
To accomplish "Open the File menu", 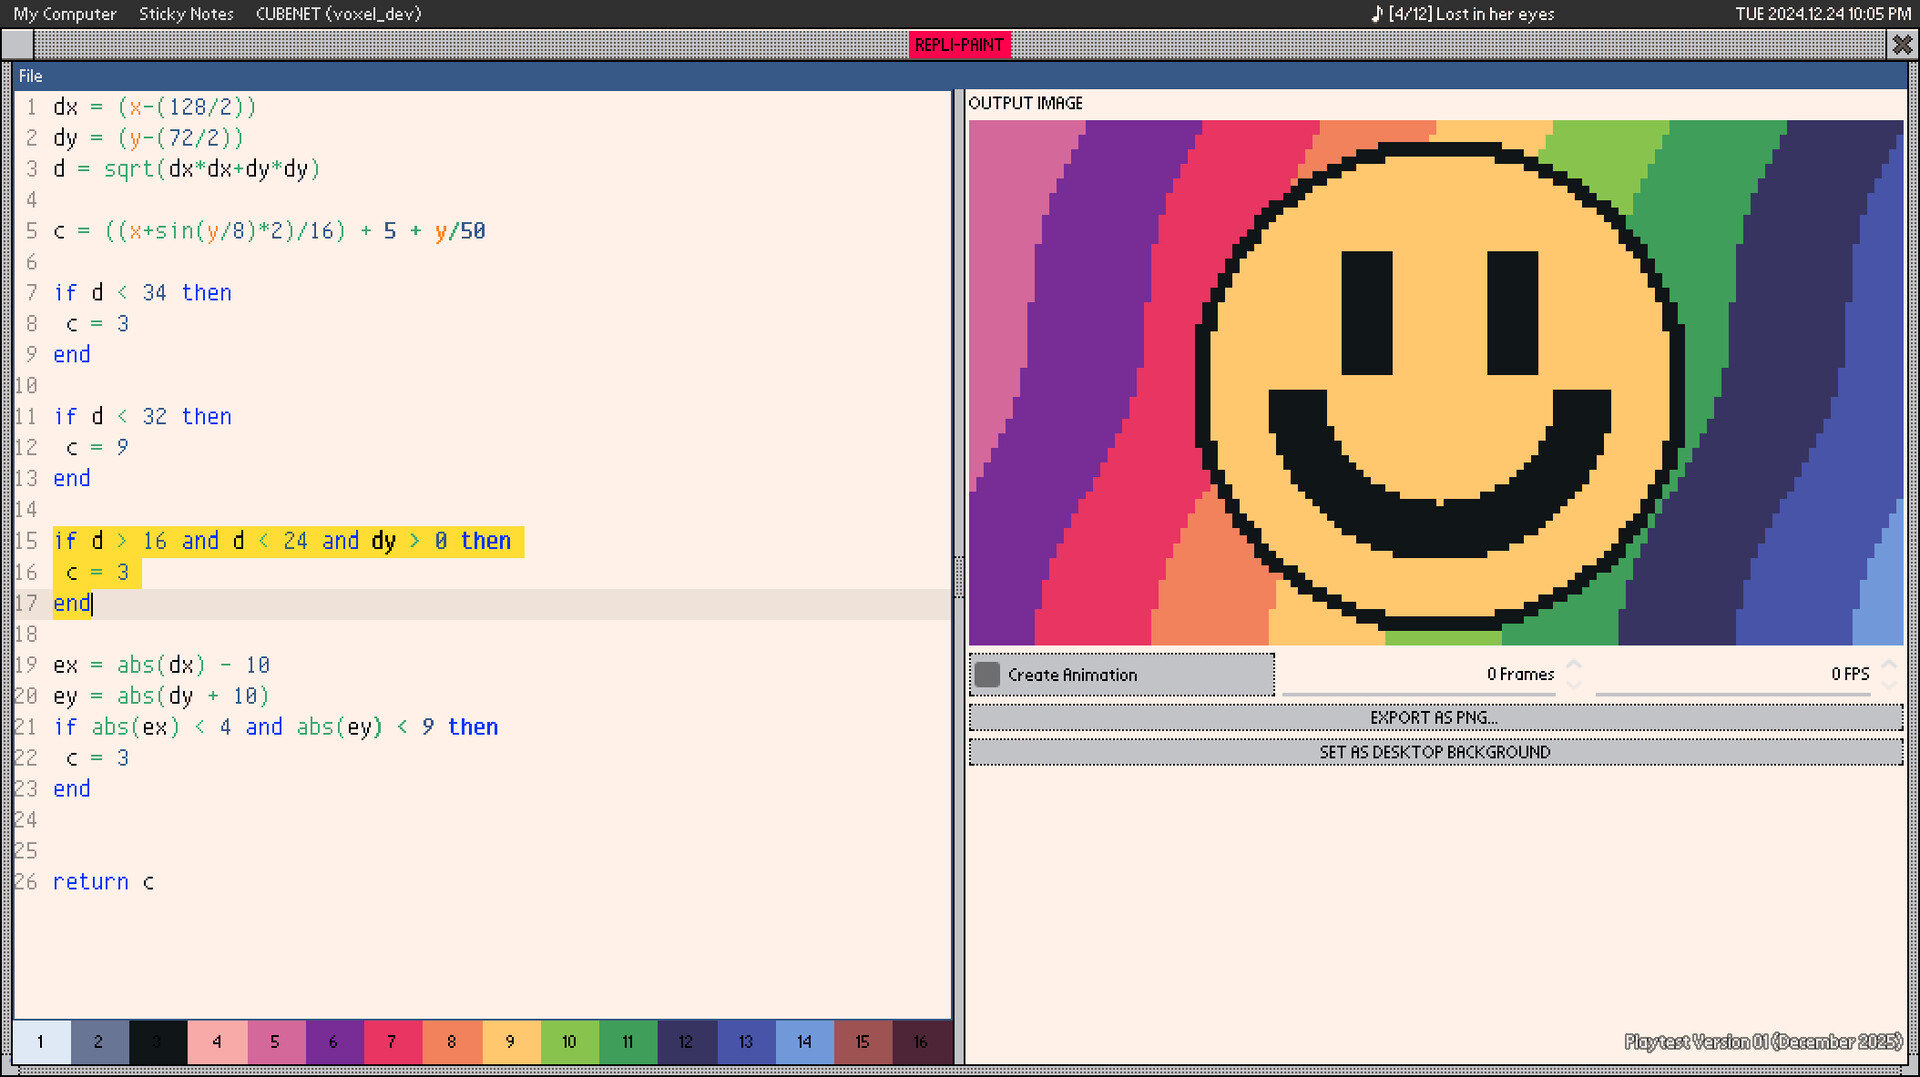I will point(31,76).
